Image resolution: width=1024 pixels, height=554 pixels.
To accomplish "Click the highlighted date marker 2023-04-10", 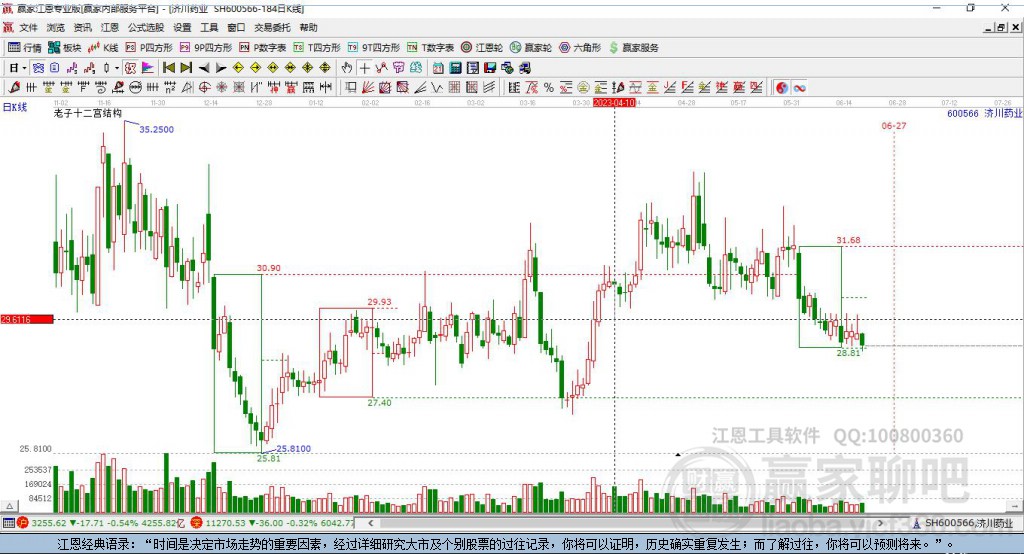I will 614,103.
